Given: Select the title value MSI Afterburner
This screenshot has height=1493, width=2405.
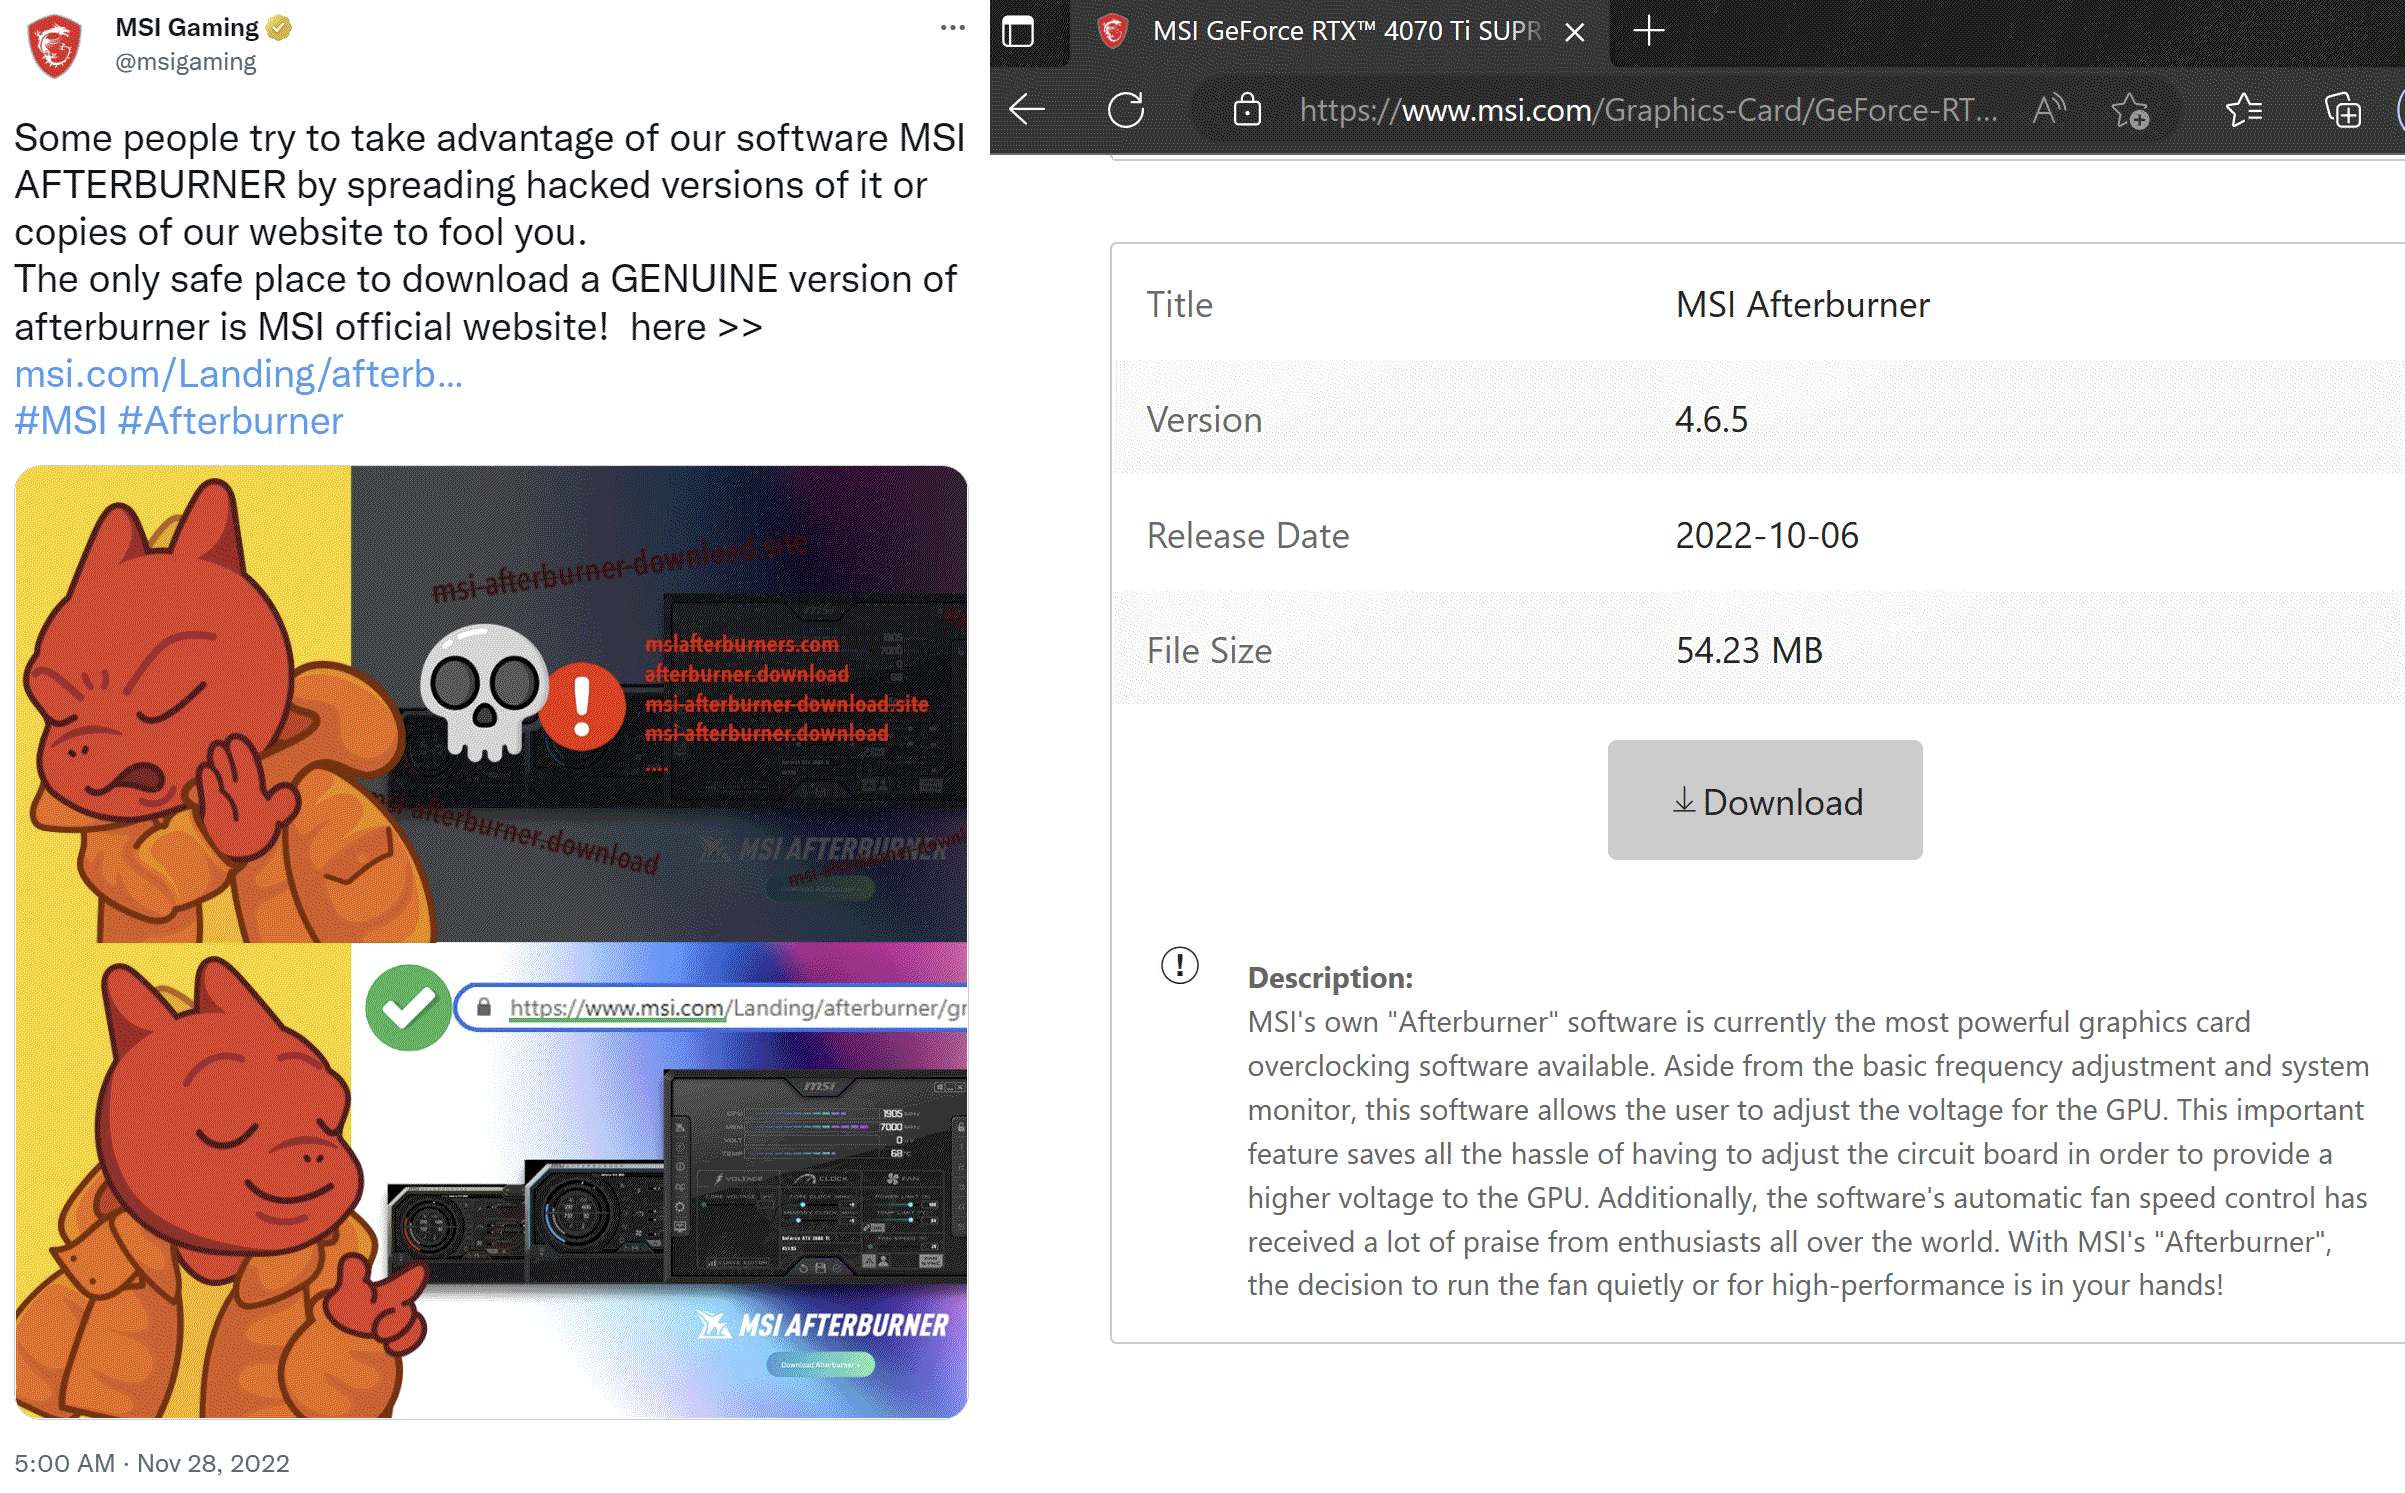Looking at the screenshot, I should (1802, 304).
